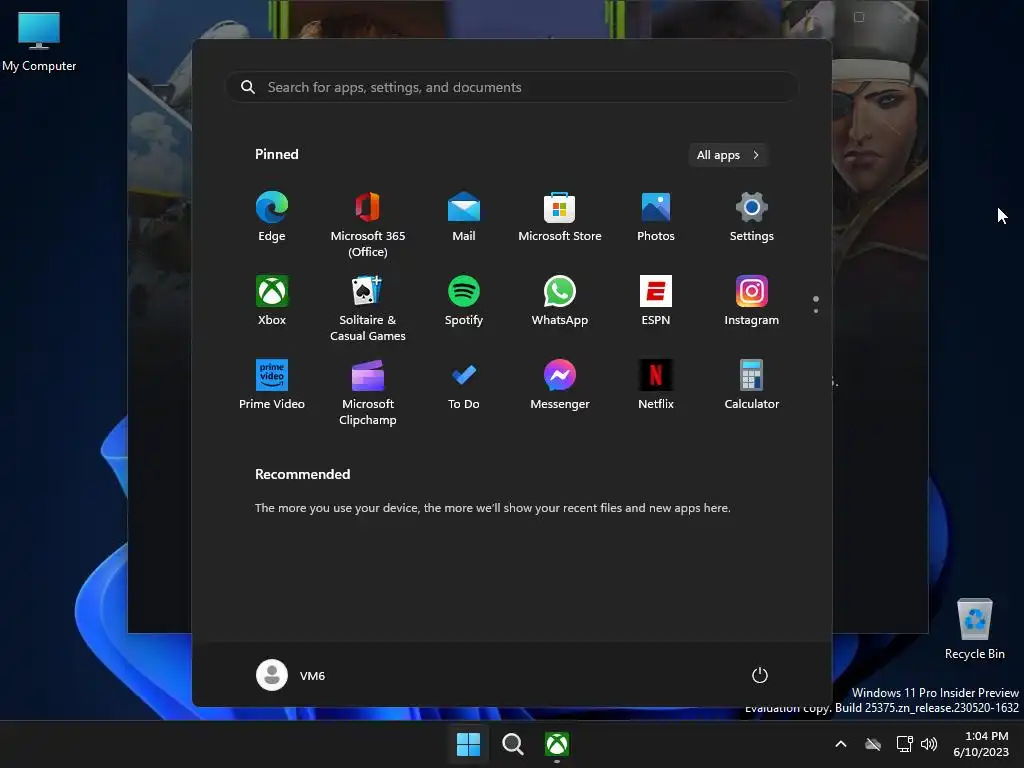This screenshot has height=768, width=1024.
Task: Launch Spotify
Action: click(x=464, y=301)
